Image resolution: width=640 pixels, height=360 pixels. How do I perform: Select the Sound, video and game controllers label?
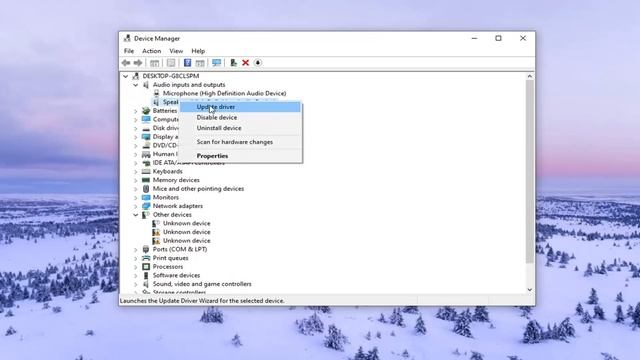click(x=202, y=284)
